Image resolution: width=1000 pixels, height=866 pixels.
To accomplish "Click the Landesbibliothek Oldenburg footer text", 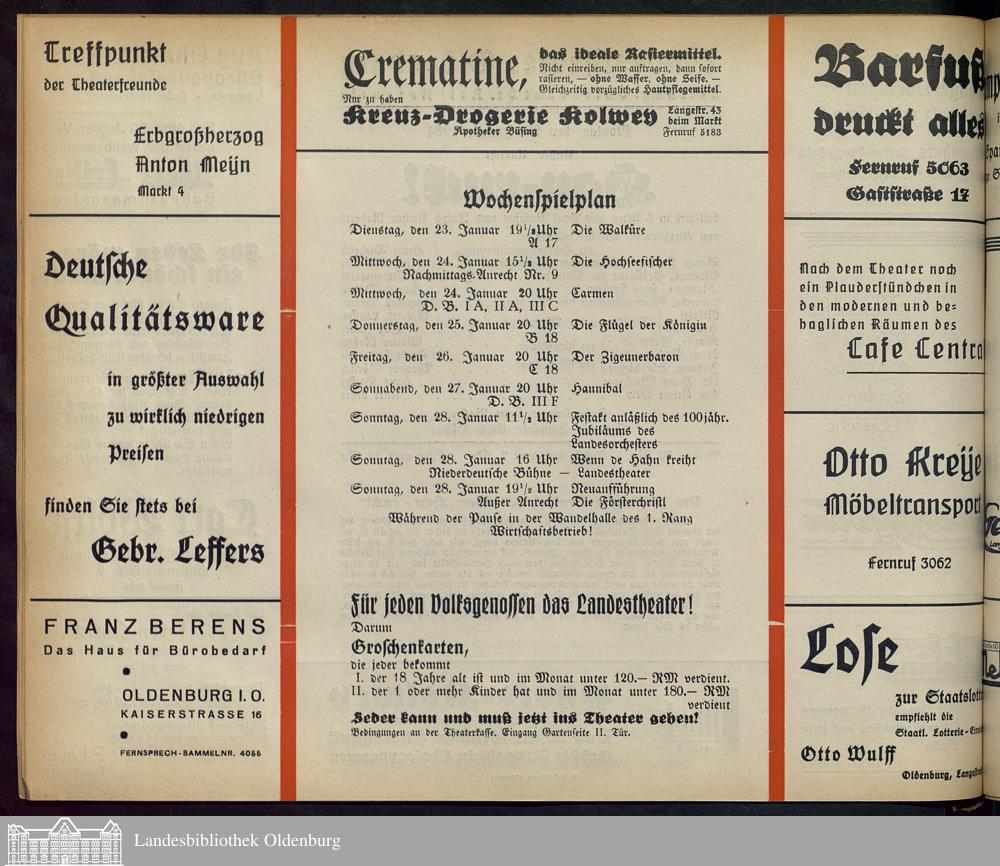I will click(x=236, y=841).
